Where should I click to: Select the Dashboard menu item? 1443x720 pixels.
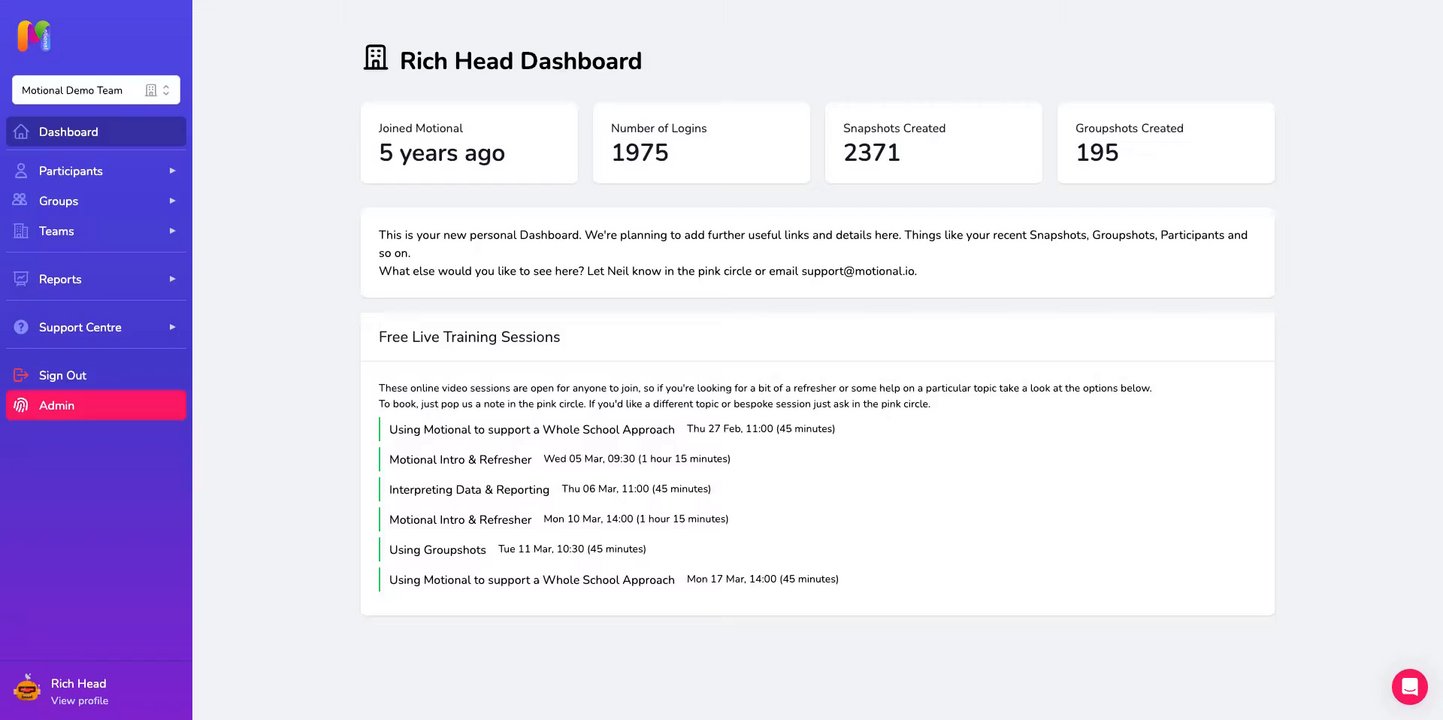click(68, 132)
